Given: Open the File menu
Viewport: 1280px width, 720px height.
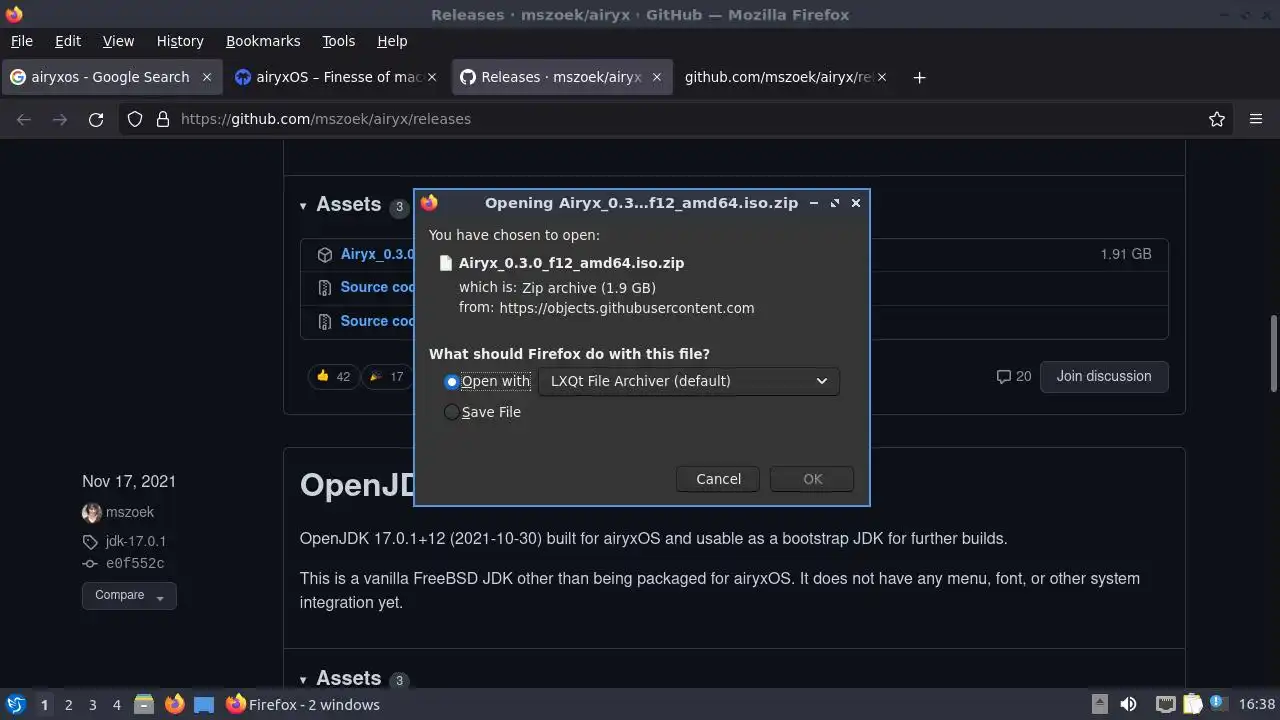Looking at the screenshot, I should pos(21,41).
